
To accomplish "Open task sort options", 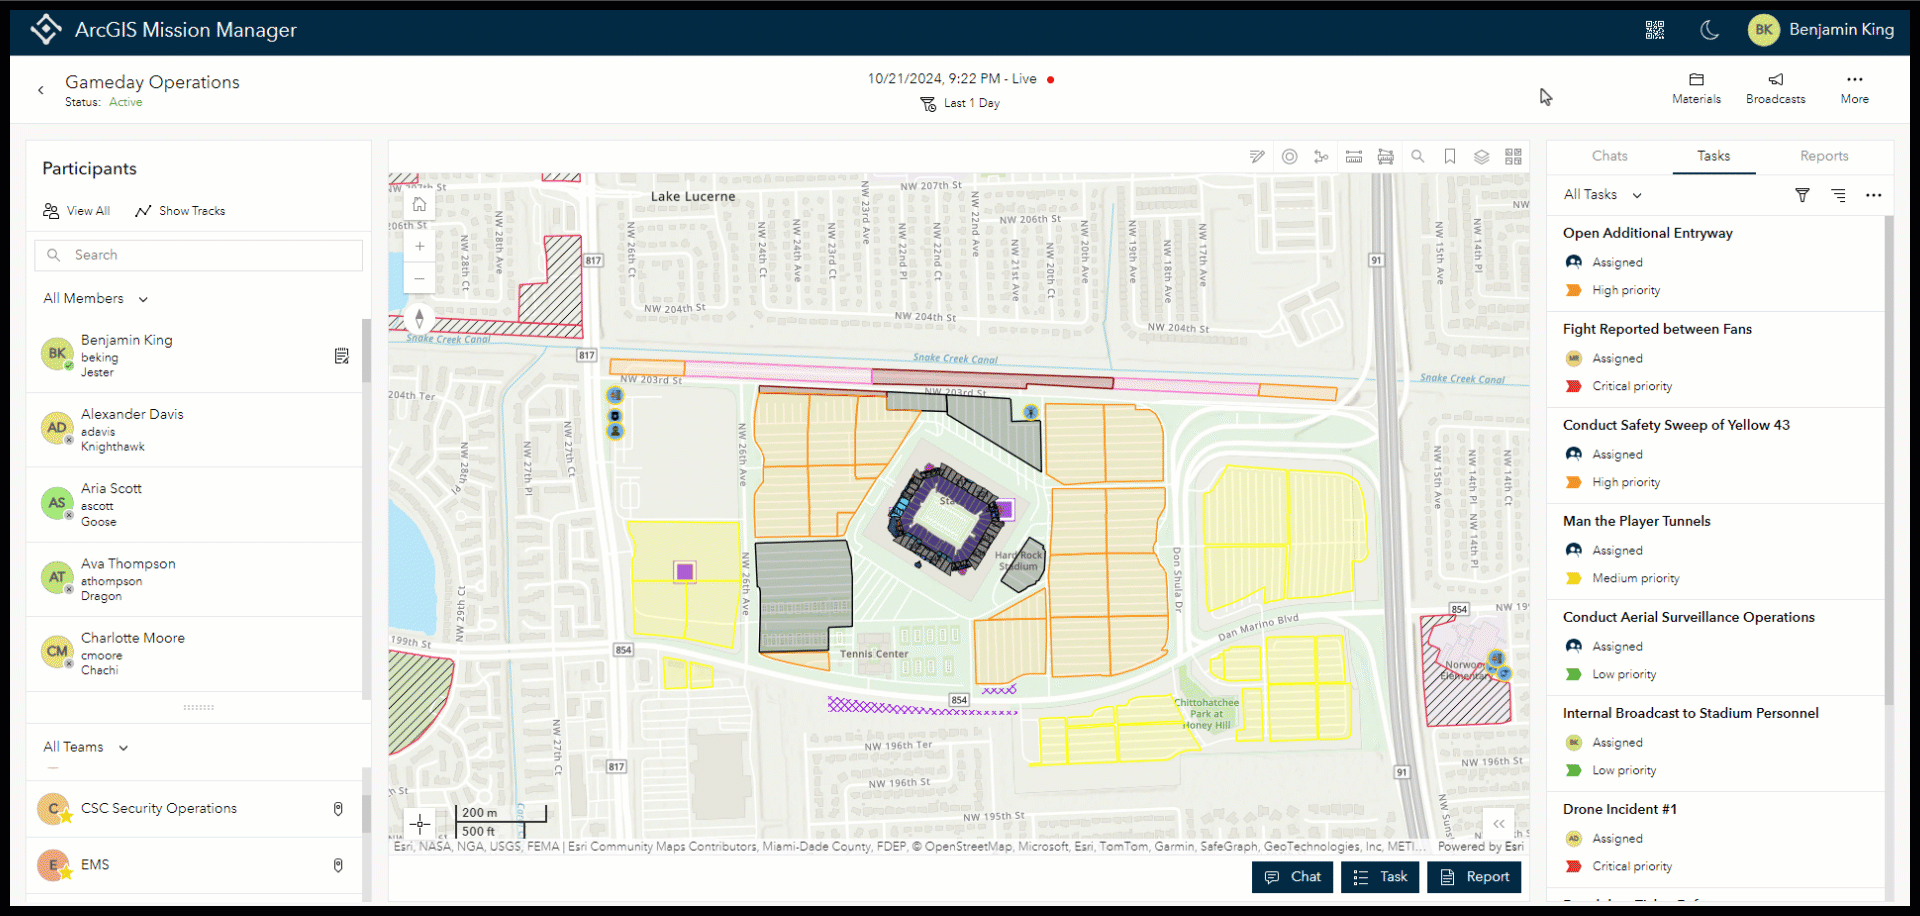I will 1838,195.
